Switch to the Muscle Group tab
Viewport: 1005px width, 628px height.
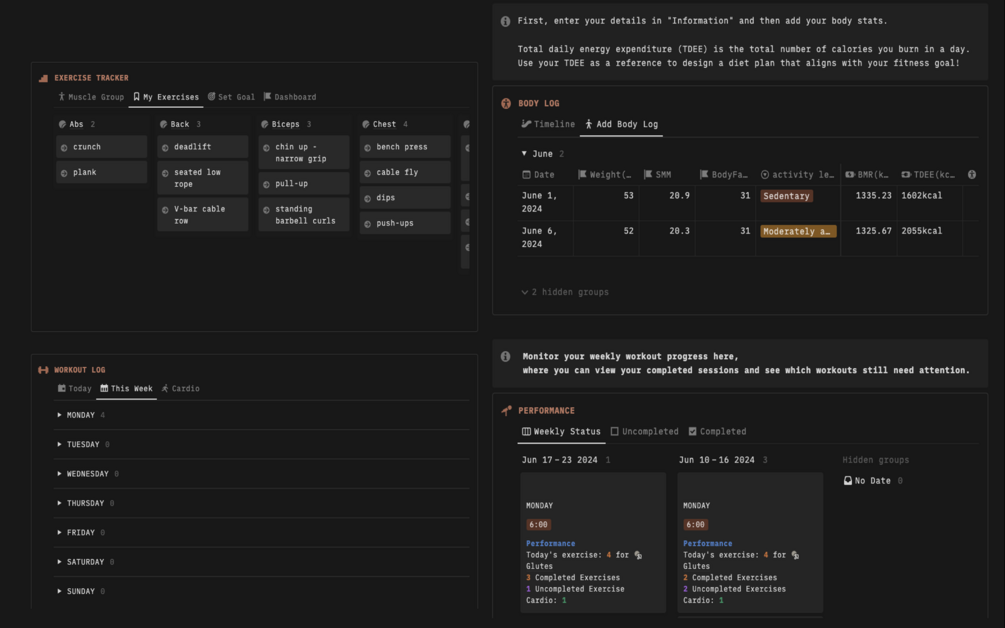(x=91, y=97)
